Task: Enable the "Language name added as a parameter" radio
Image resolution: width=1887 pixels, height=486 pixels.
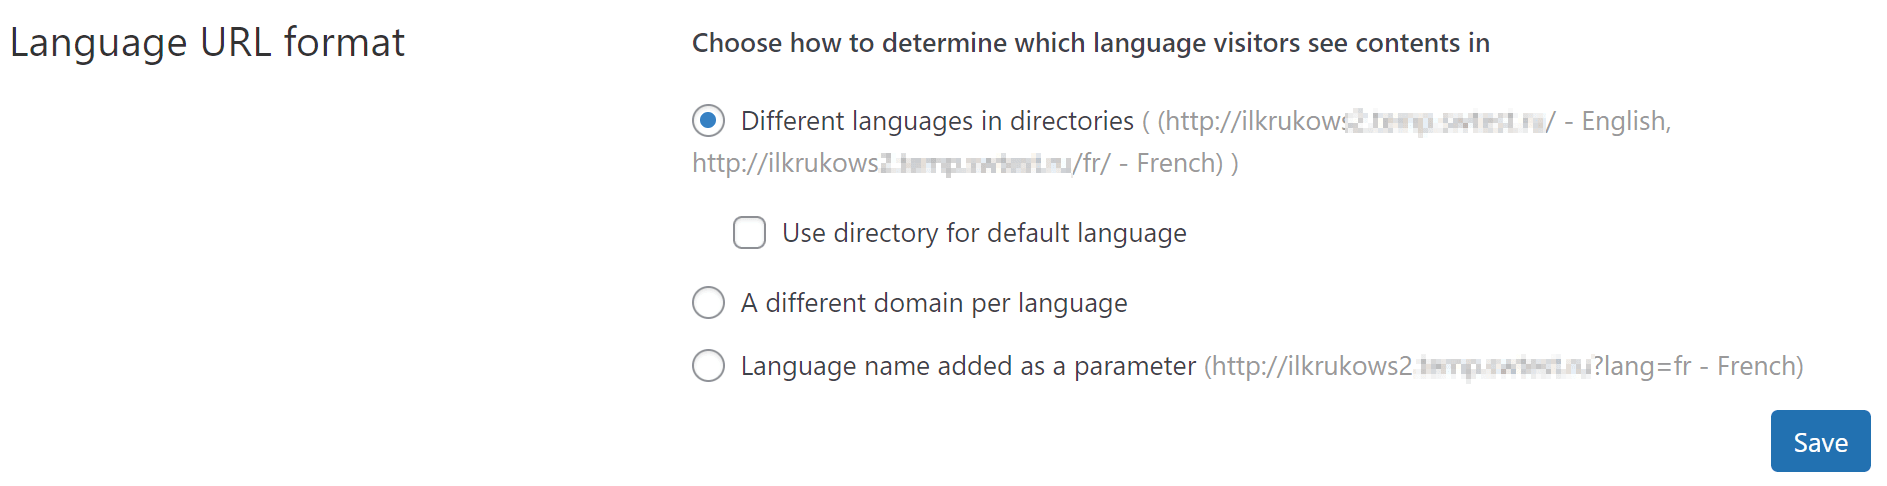Action: (708, 365)
